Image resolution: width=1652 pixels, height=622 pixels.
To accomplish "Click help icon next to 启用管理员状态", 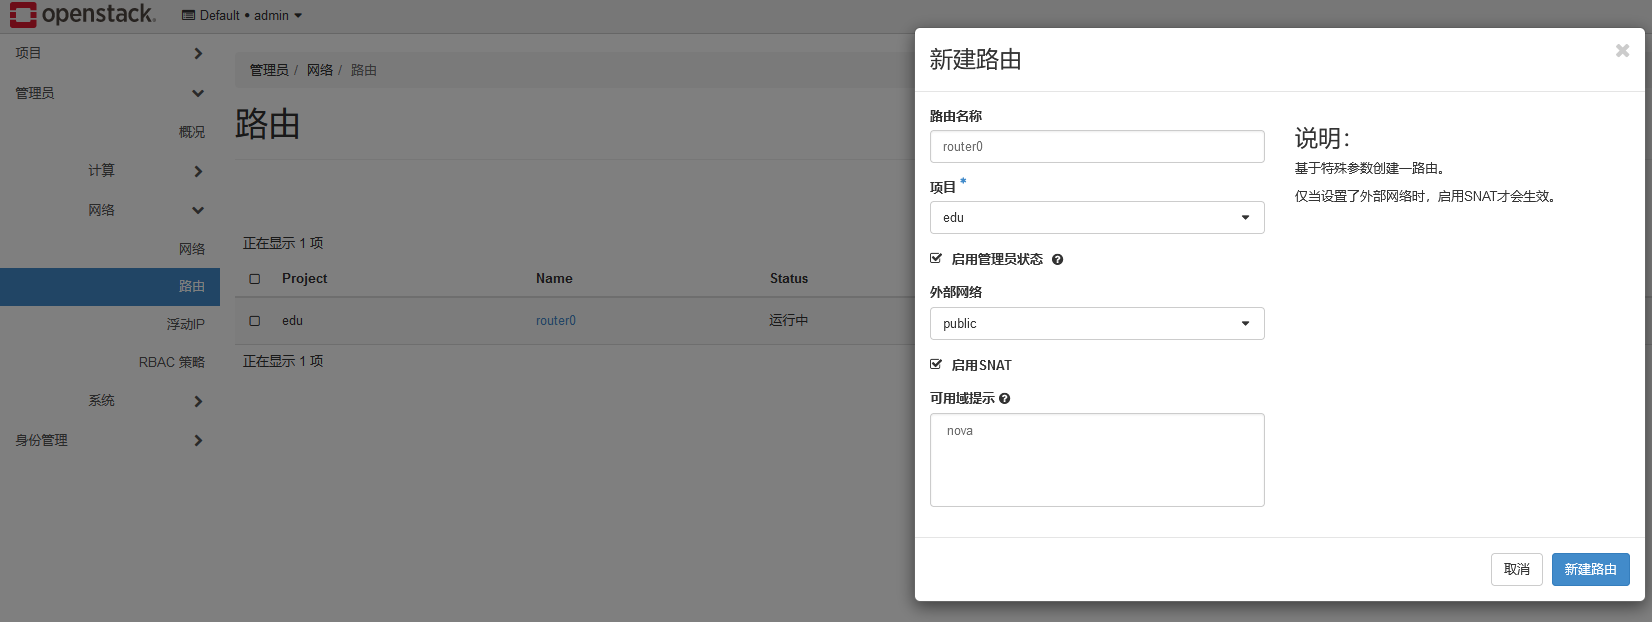I will 1057,260.
